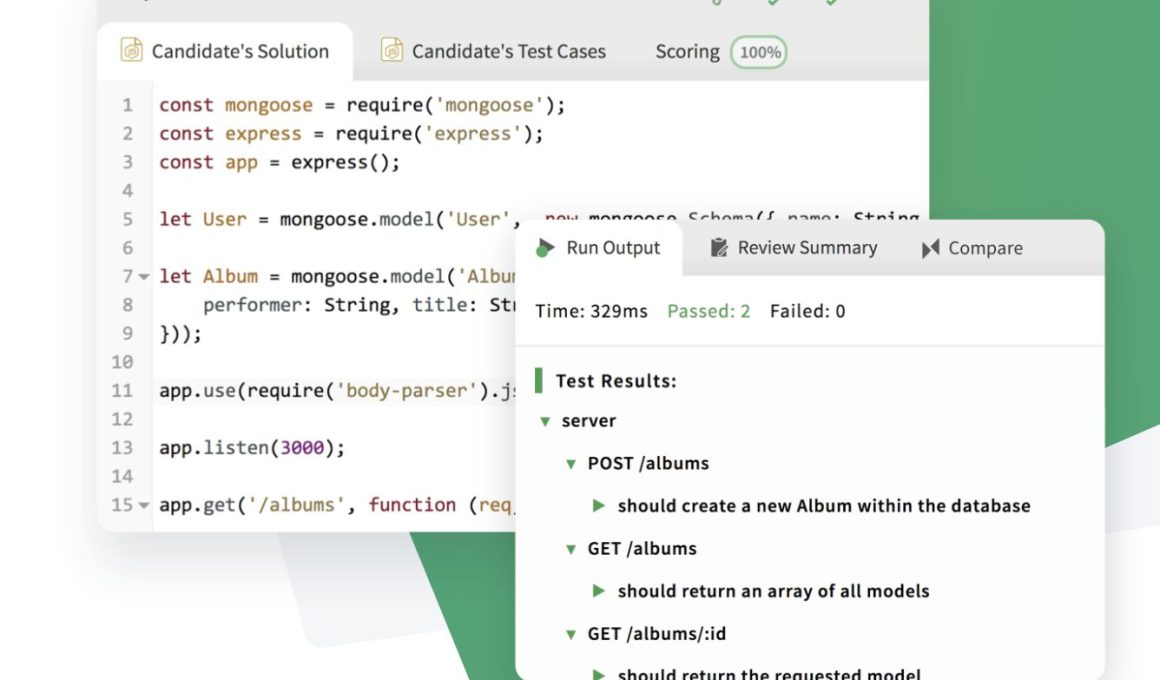Click the 'Album' variable on line 7

230,276
